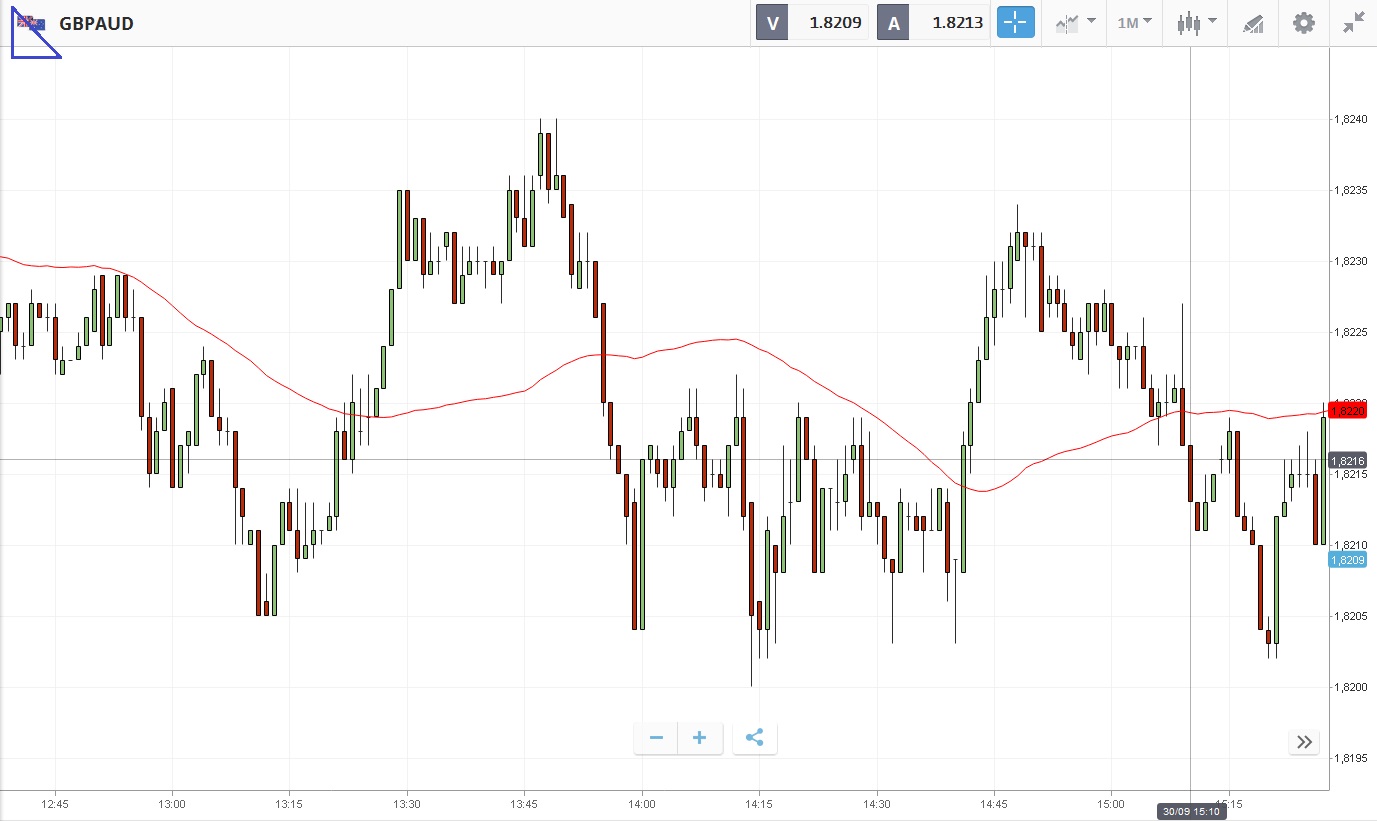Click the 30/09 15:10 time marker

[1190, 810]
